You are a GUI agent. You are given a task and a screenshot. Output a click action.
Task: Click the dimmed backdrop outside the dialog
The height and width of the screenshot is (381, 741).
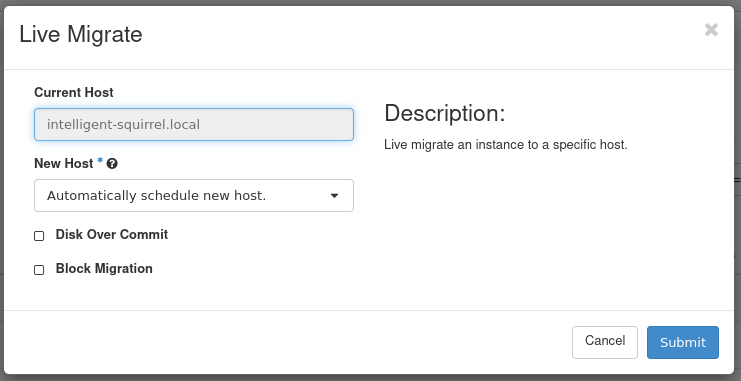click(x=738, y=189)
